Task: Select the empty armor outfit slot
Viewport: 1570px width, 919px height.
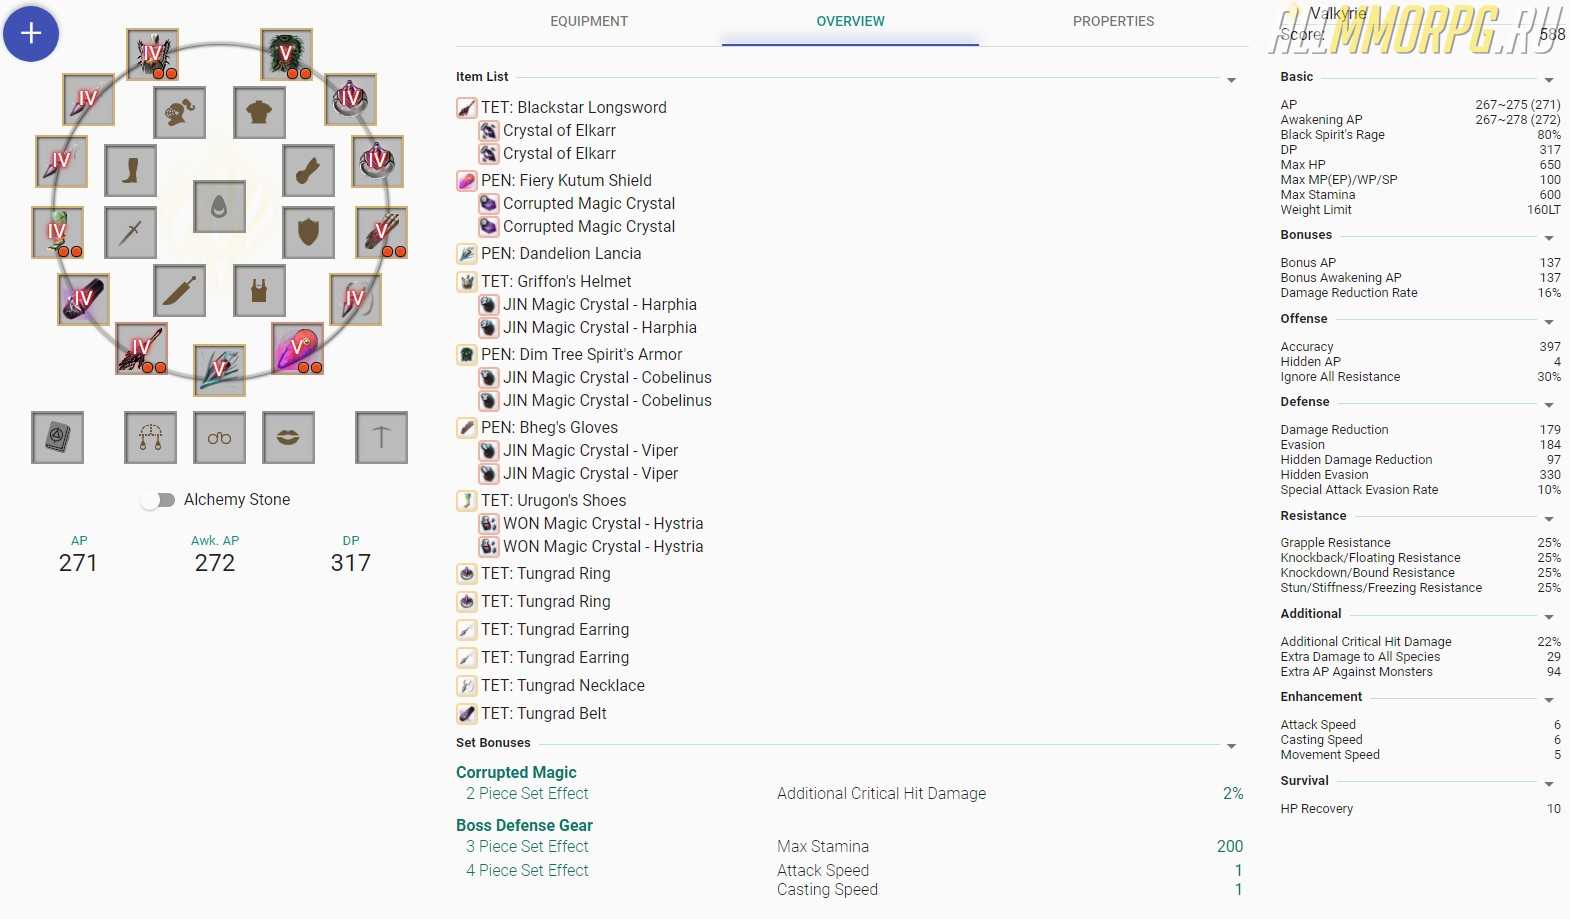Action: (x=260, y=112)
